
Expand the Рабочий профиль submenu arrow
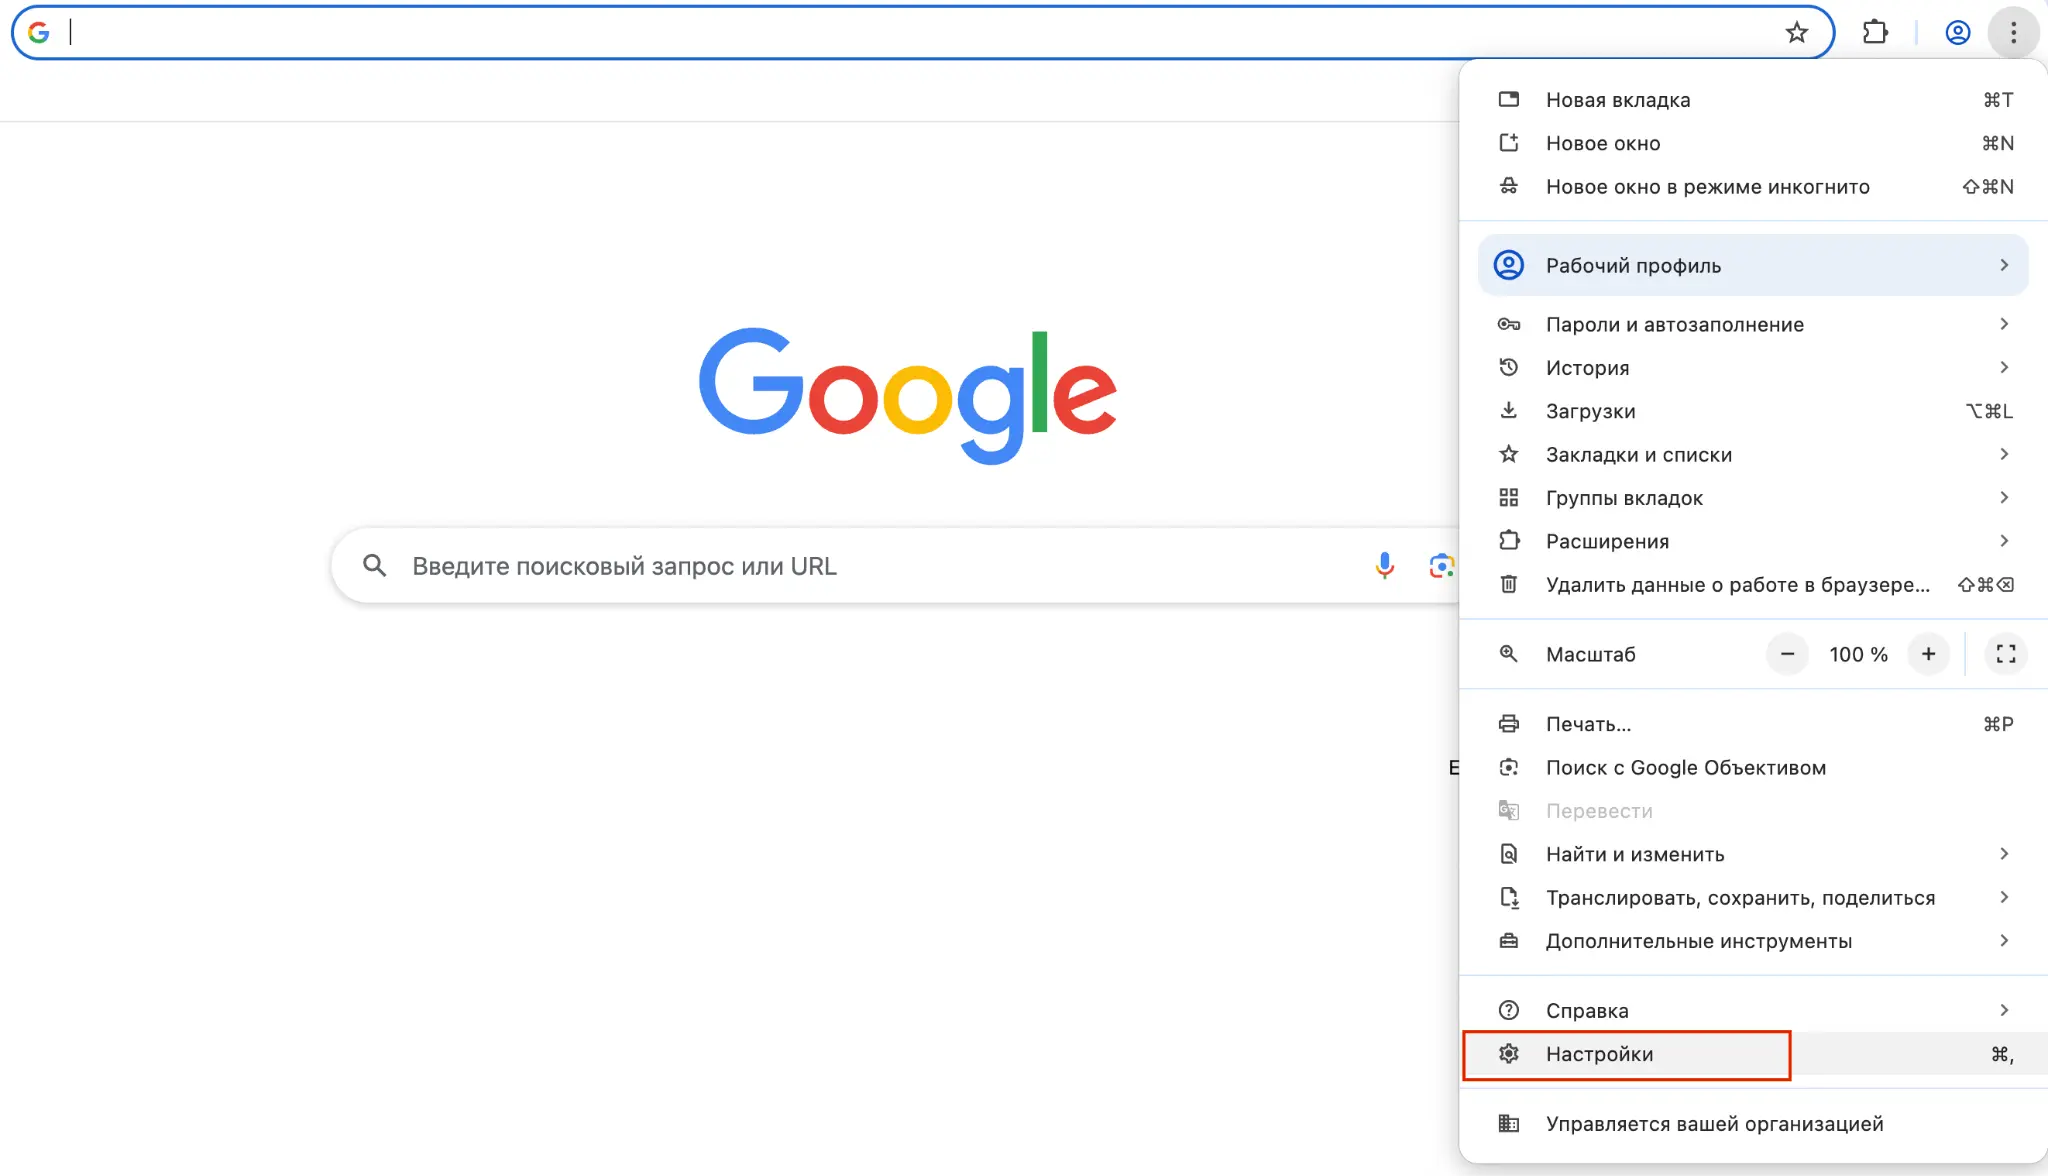2003,265
